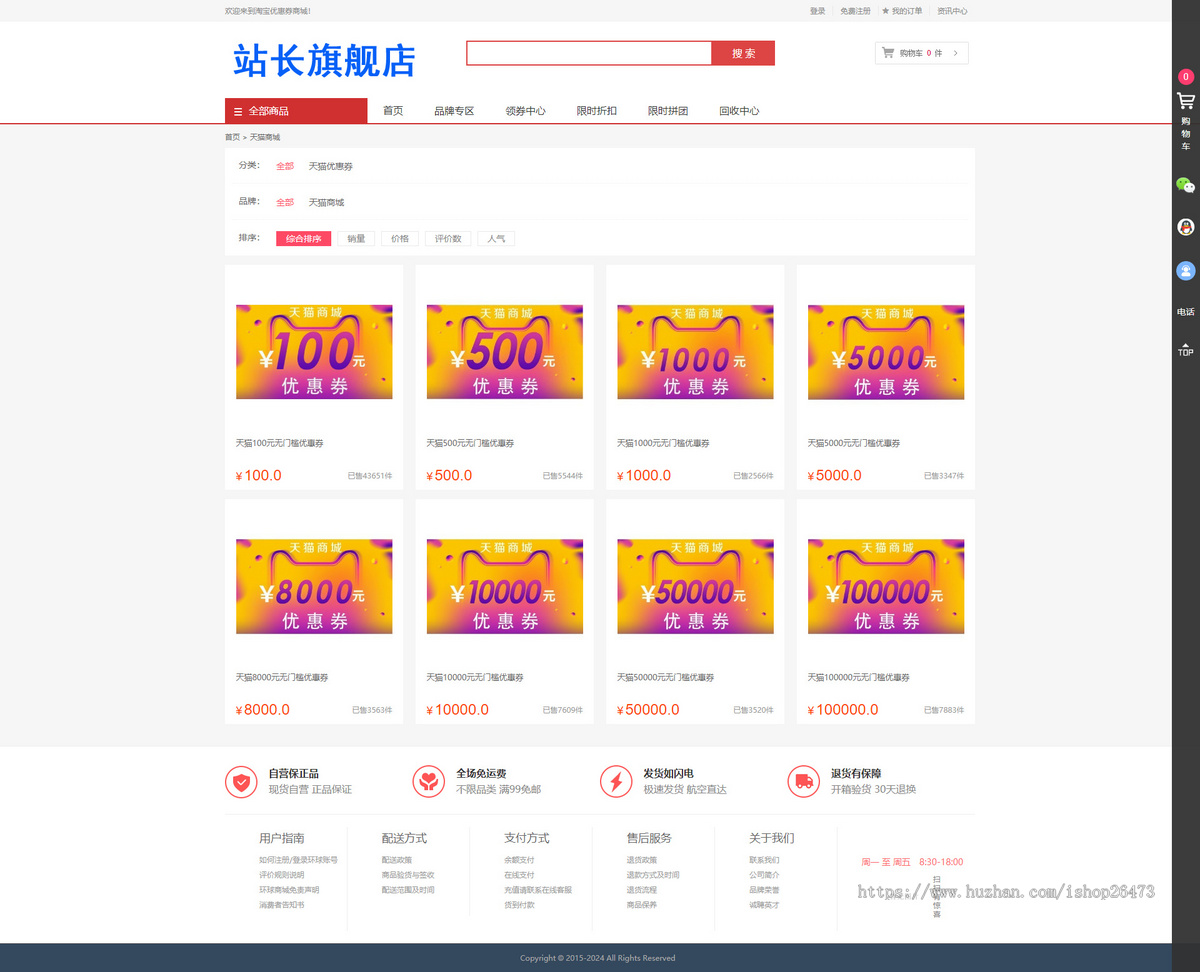
Task: Click the heart-hands icon for 全场免运费
Action: pyautogui.click(x=429, y=781)
